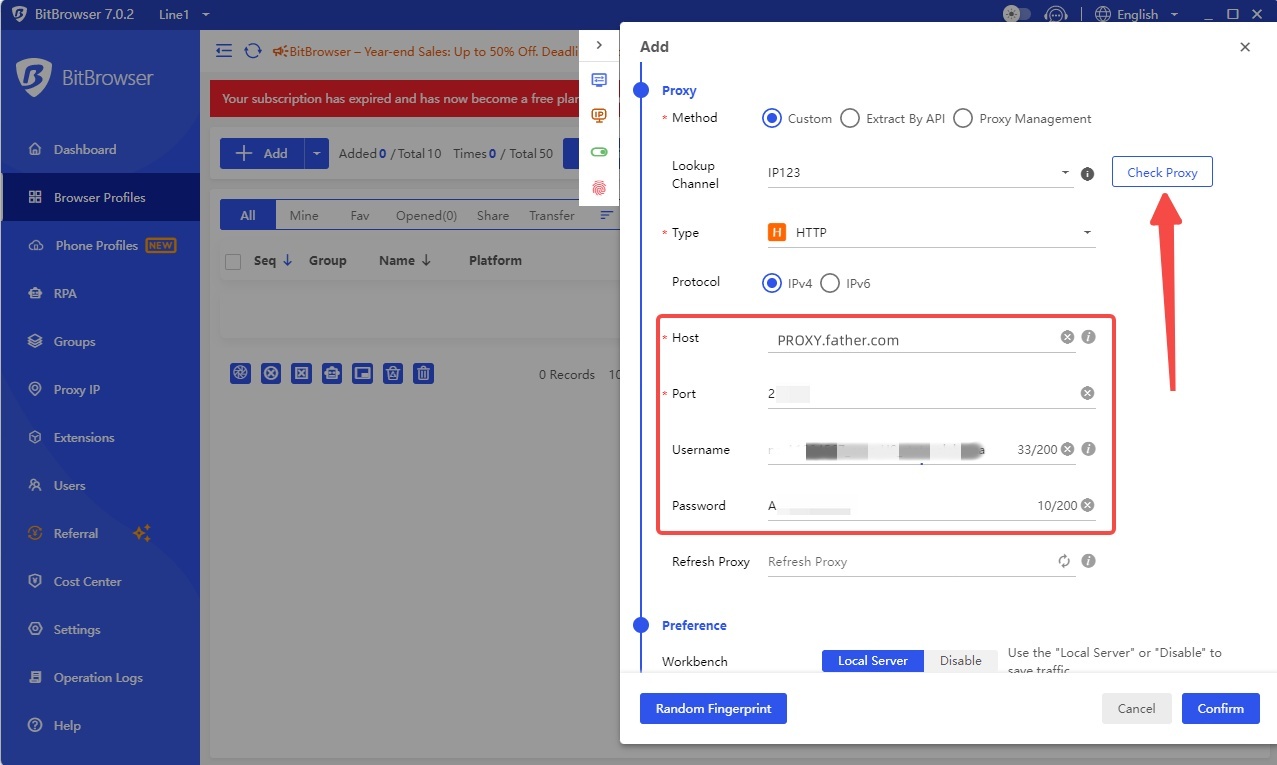Click the Settings gear icon in sidebar

pos(35,630)
